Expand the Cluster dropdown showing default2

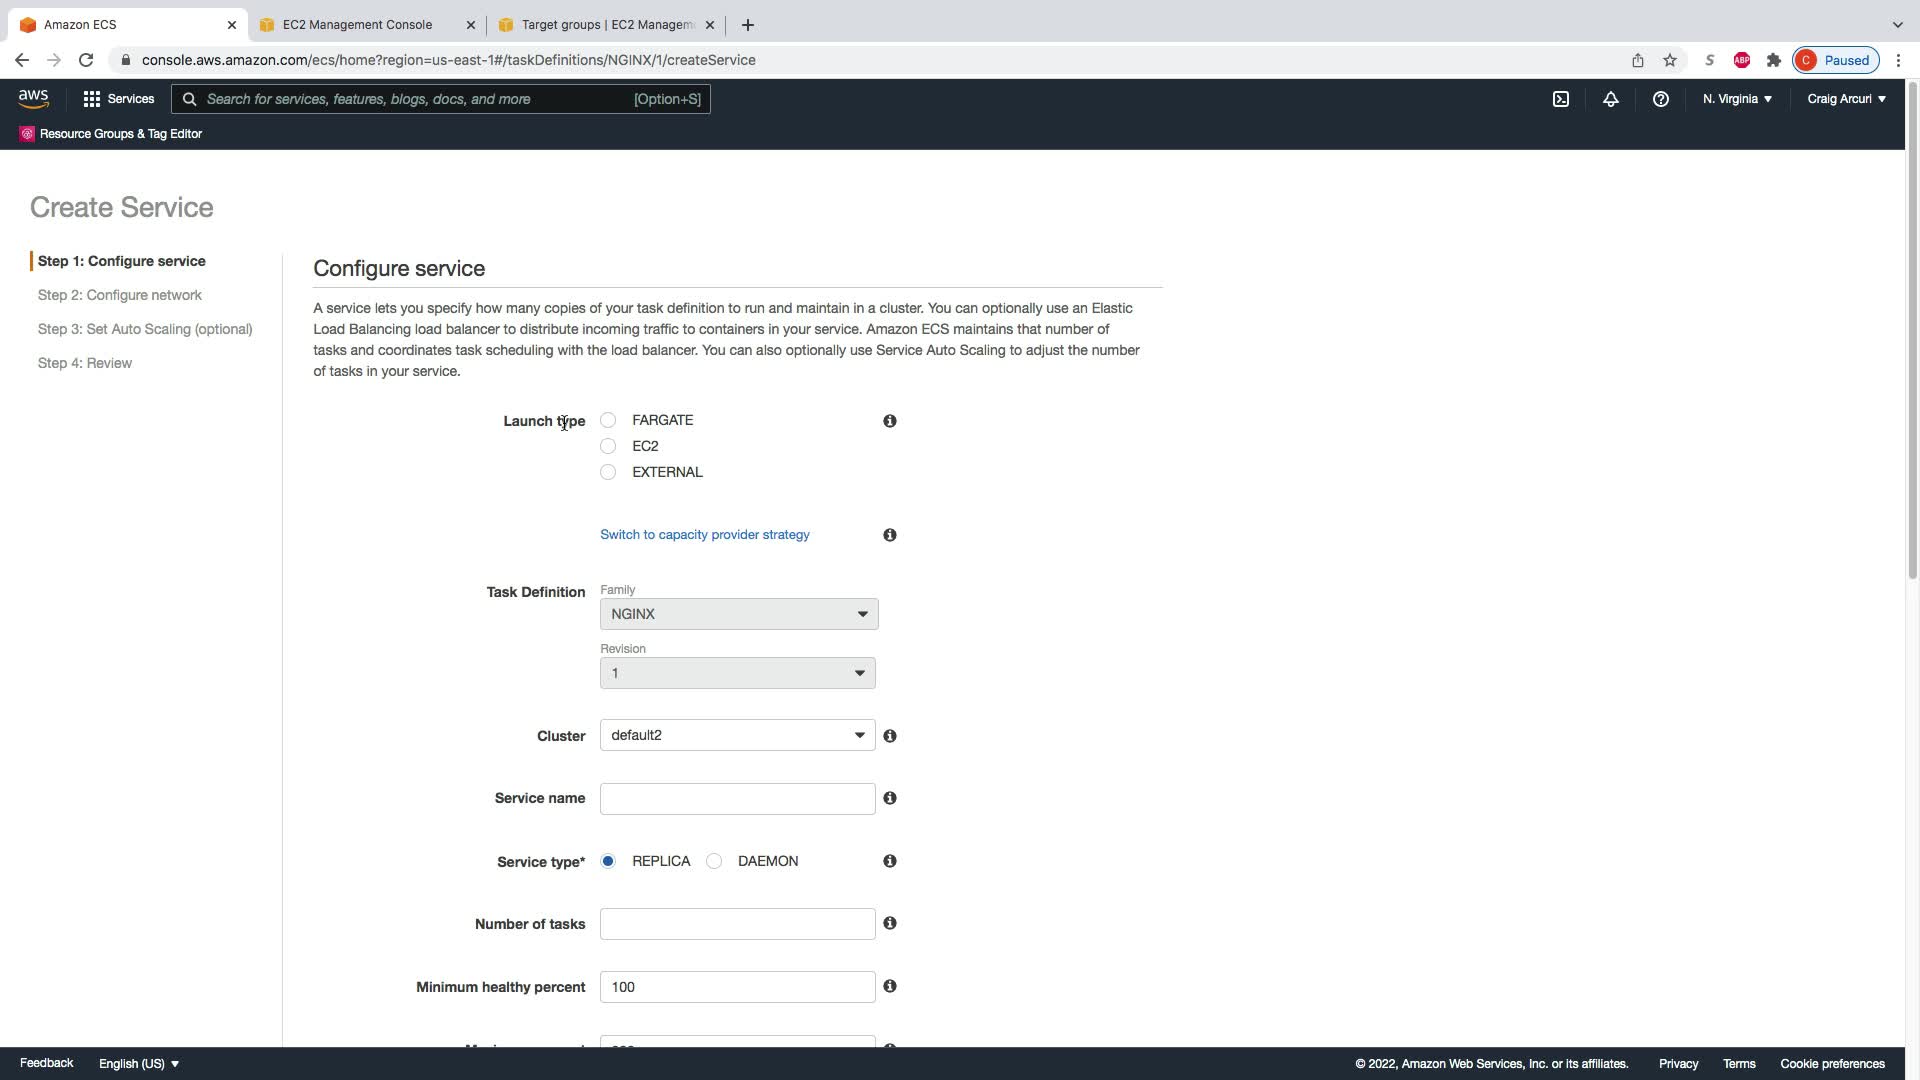(737, 735)
